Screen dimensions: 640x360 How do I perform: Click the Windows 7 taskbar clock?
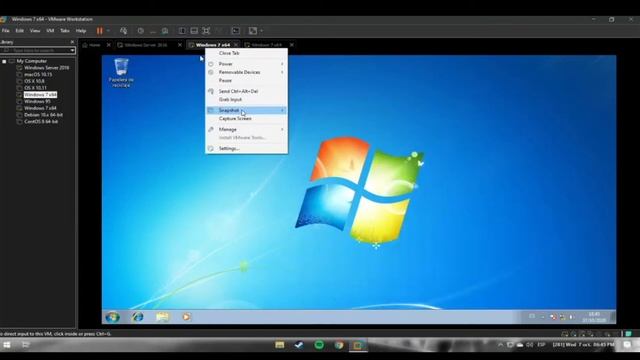coord(594,317)
